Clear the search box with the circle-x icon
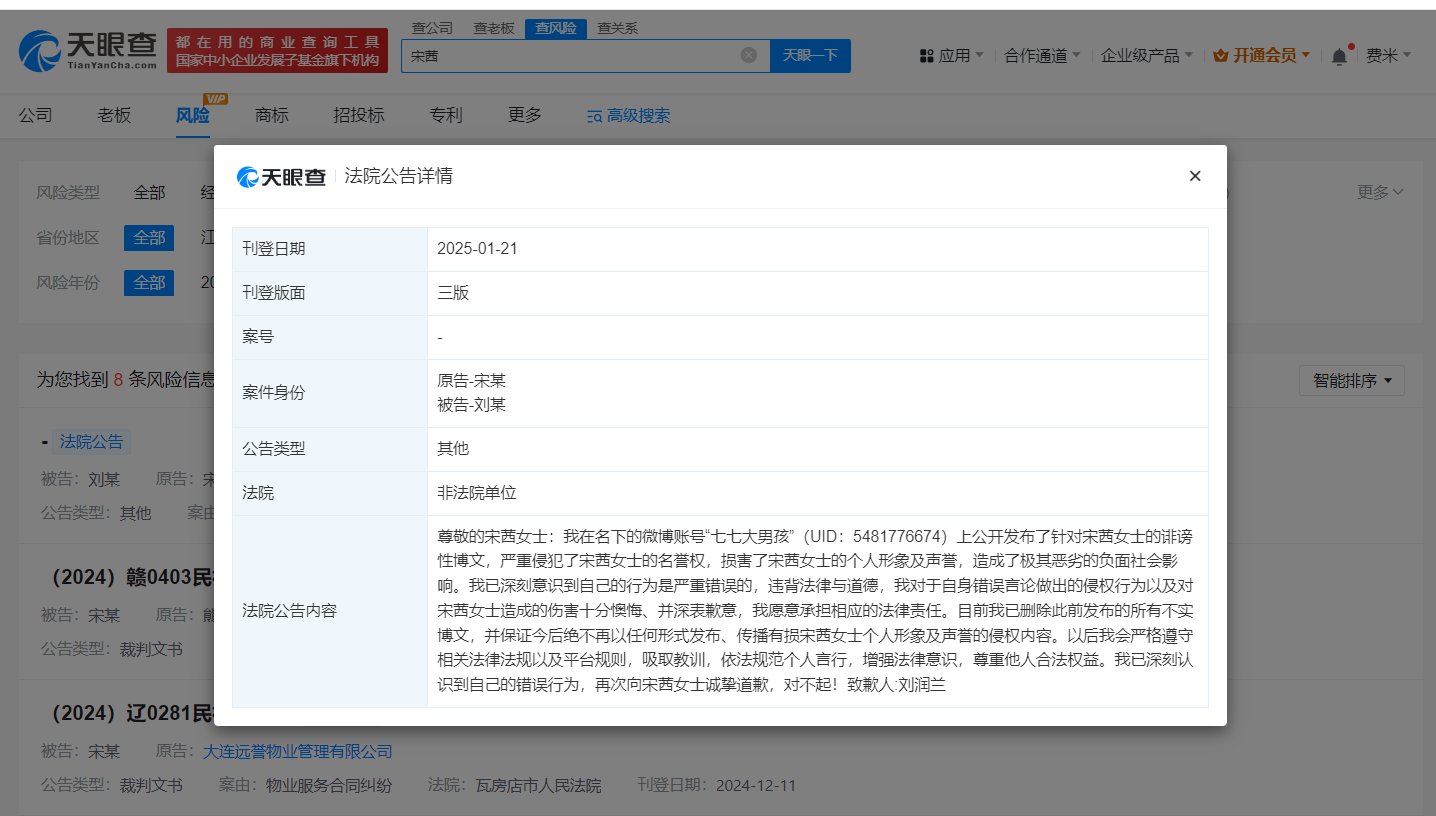This screenshot has height=816, width=1436. point(750,55)
